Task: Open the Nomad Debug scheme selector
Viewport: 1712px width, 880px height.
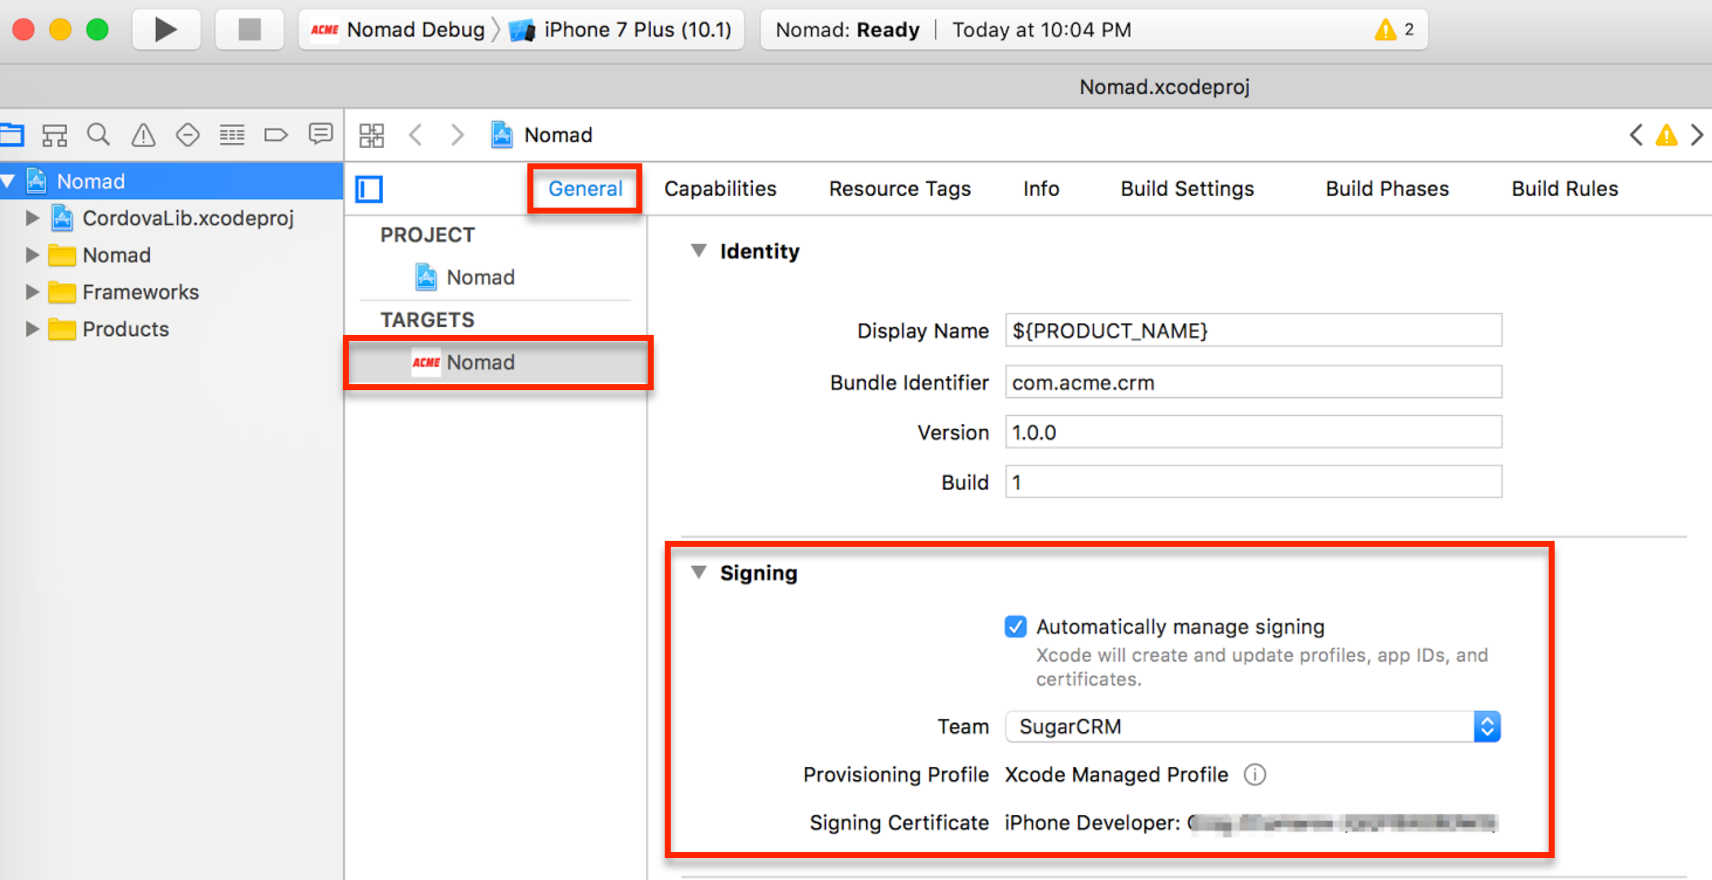Action: [398, 30]
